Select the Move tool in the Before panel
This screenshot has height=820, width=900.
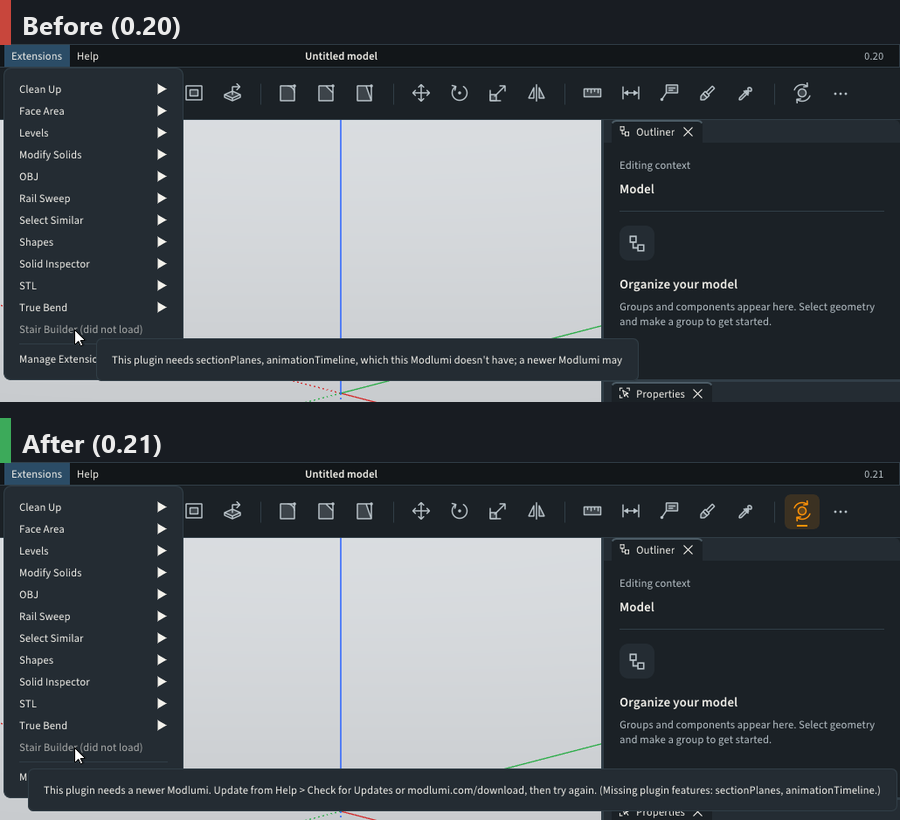pyautogui.click(x=421, y=93)
